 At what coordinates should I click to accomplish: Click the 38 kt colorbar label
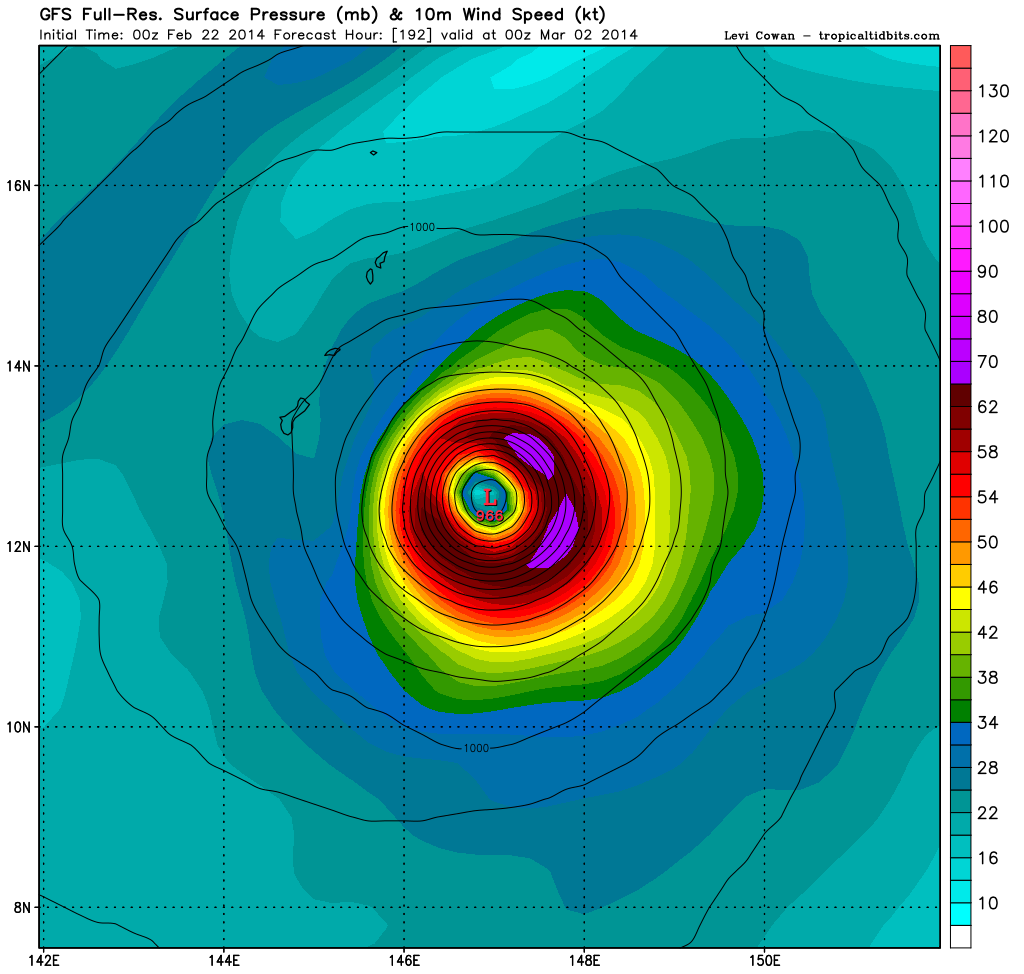pos(988,677)
